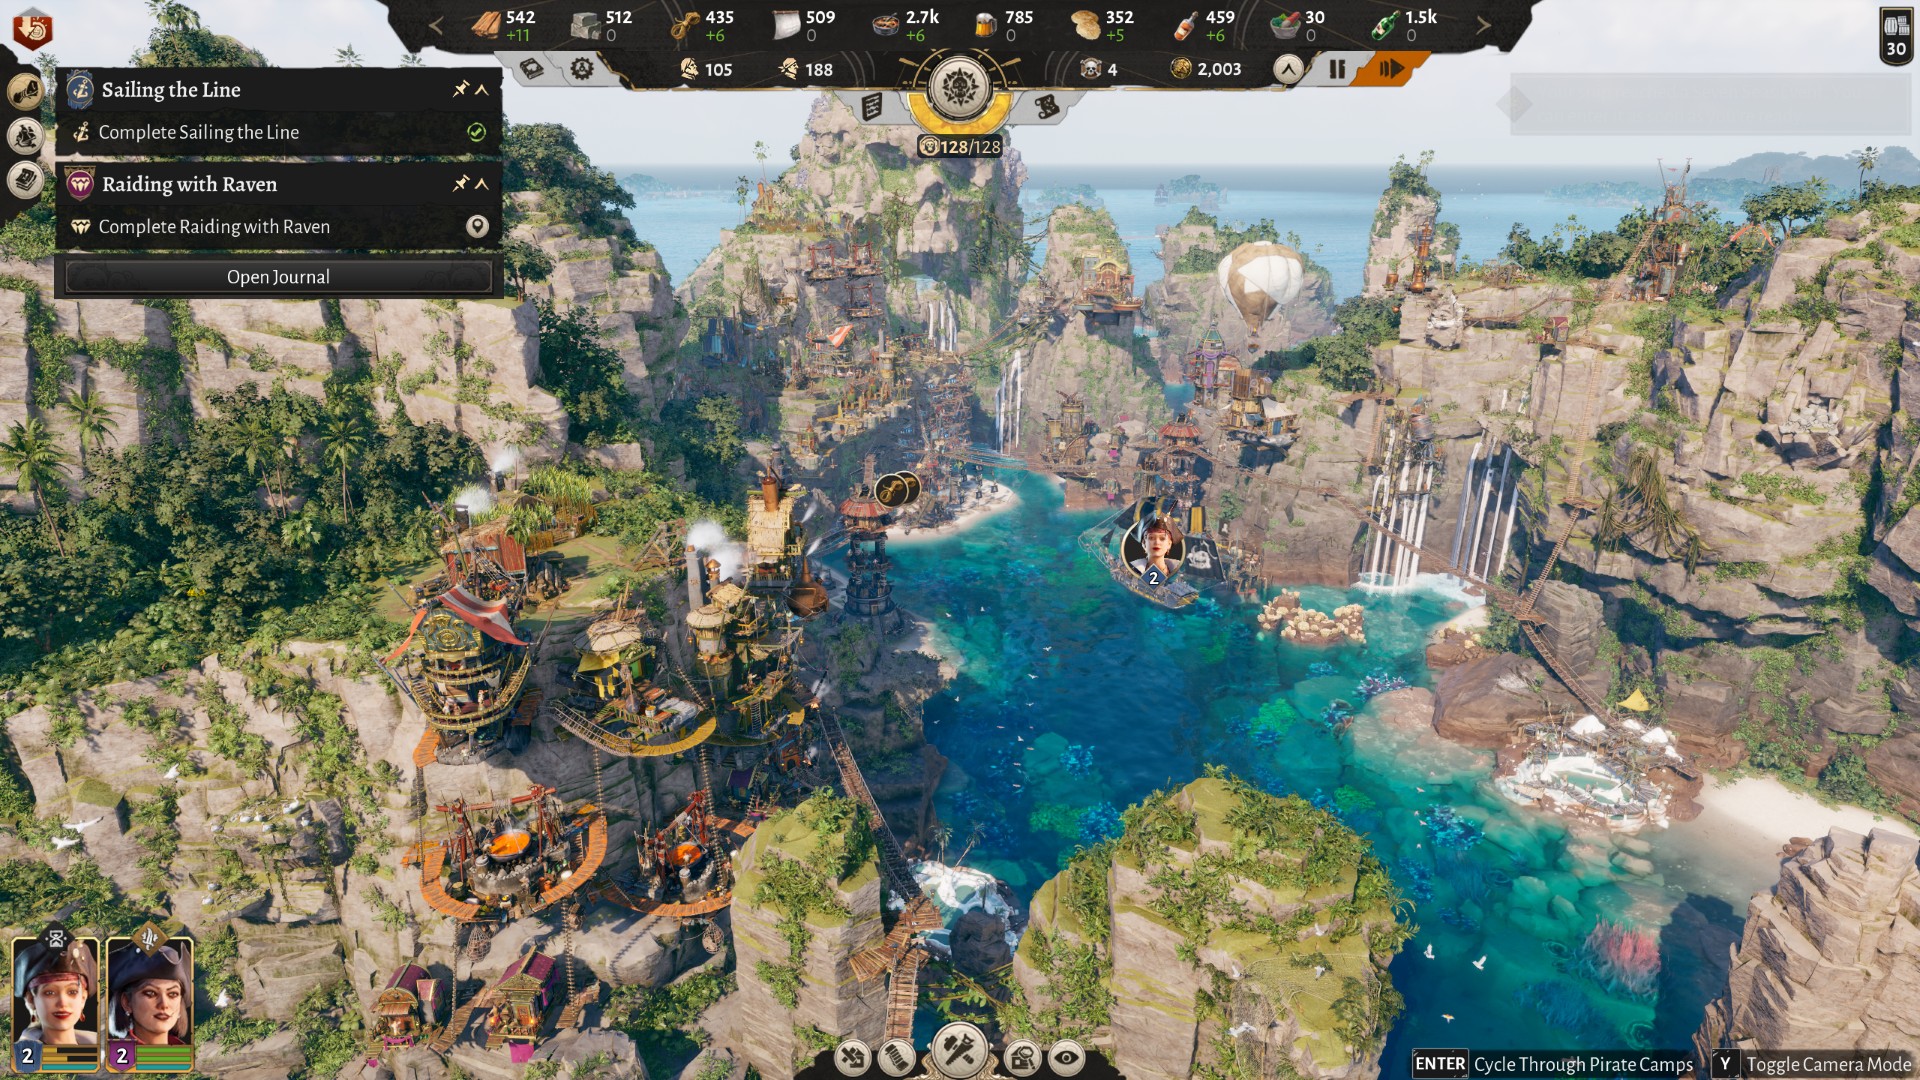
Task: Click the Open Journal button
Action: pos(278,277)
